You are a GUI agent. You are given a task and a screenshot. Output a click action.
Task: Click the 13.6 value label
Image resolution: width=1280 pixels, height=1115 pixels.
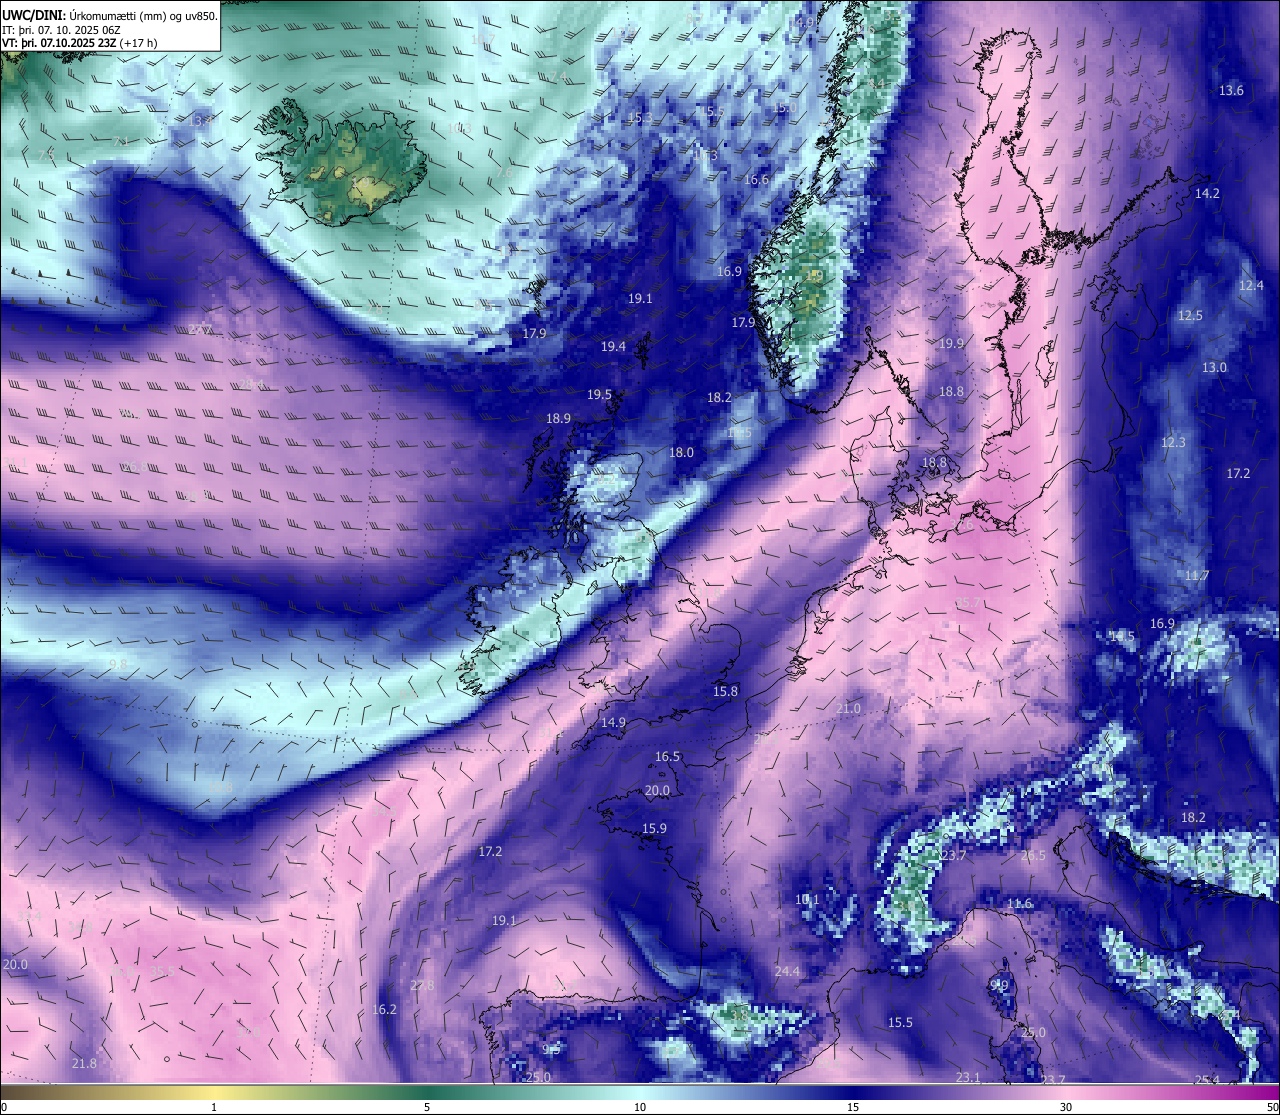(x=1231, y=91)
